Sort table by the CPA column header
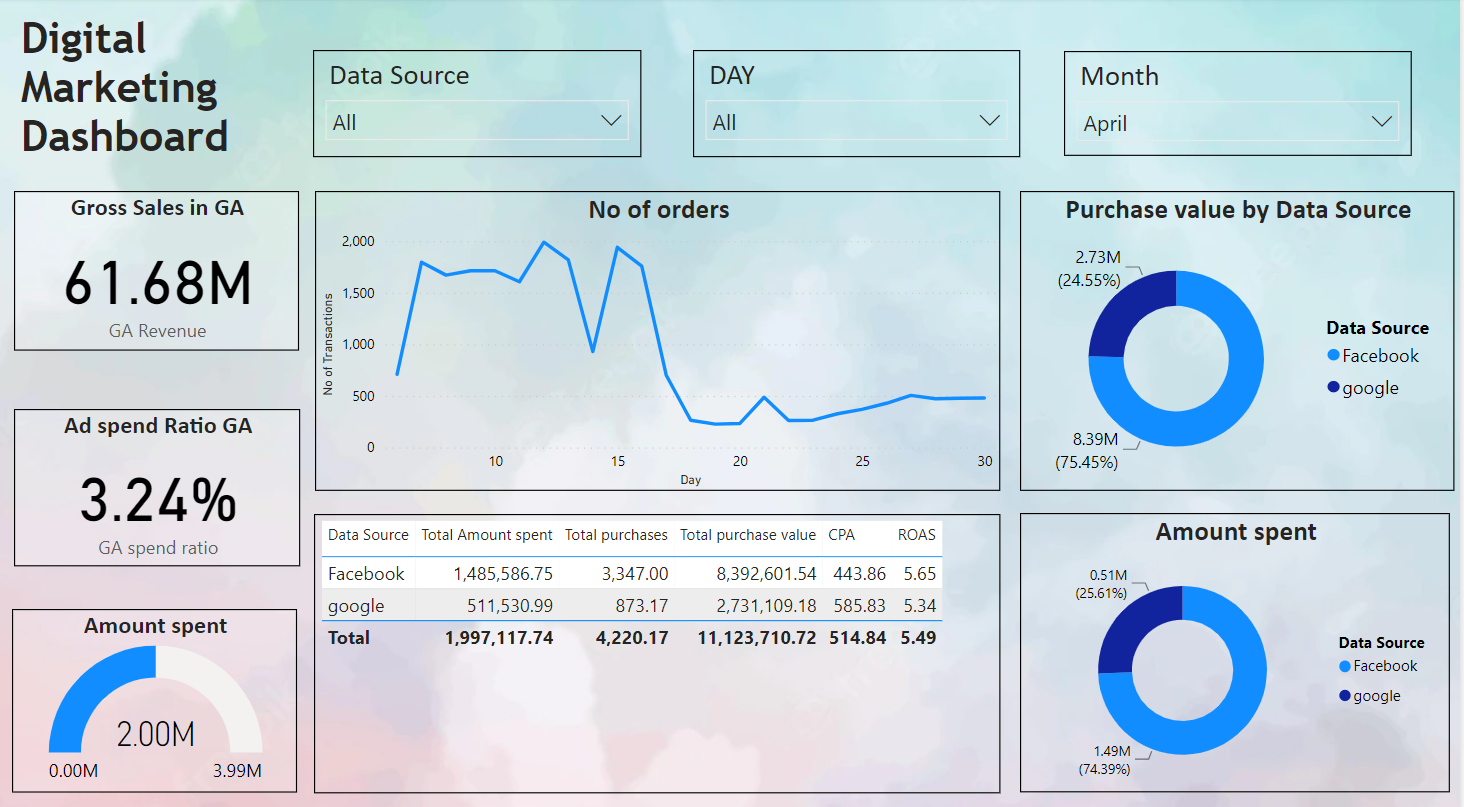This screenshot has height=807, width=1464. click(841, 535)
